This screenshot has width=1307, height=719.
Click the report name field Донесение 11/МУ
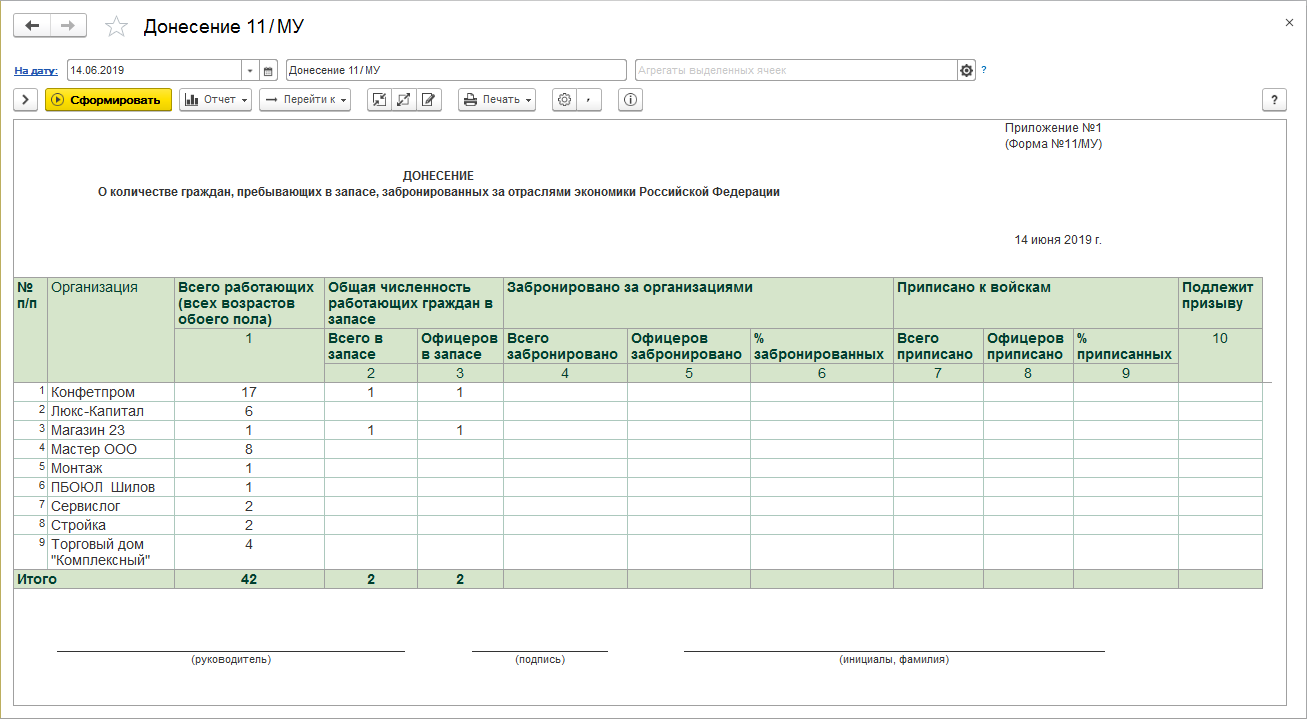(x=455, y=70)
